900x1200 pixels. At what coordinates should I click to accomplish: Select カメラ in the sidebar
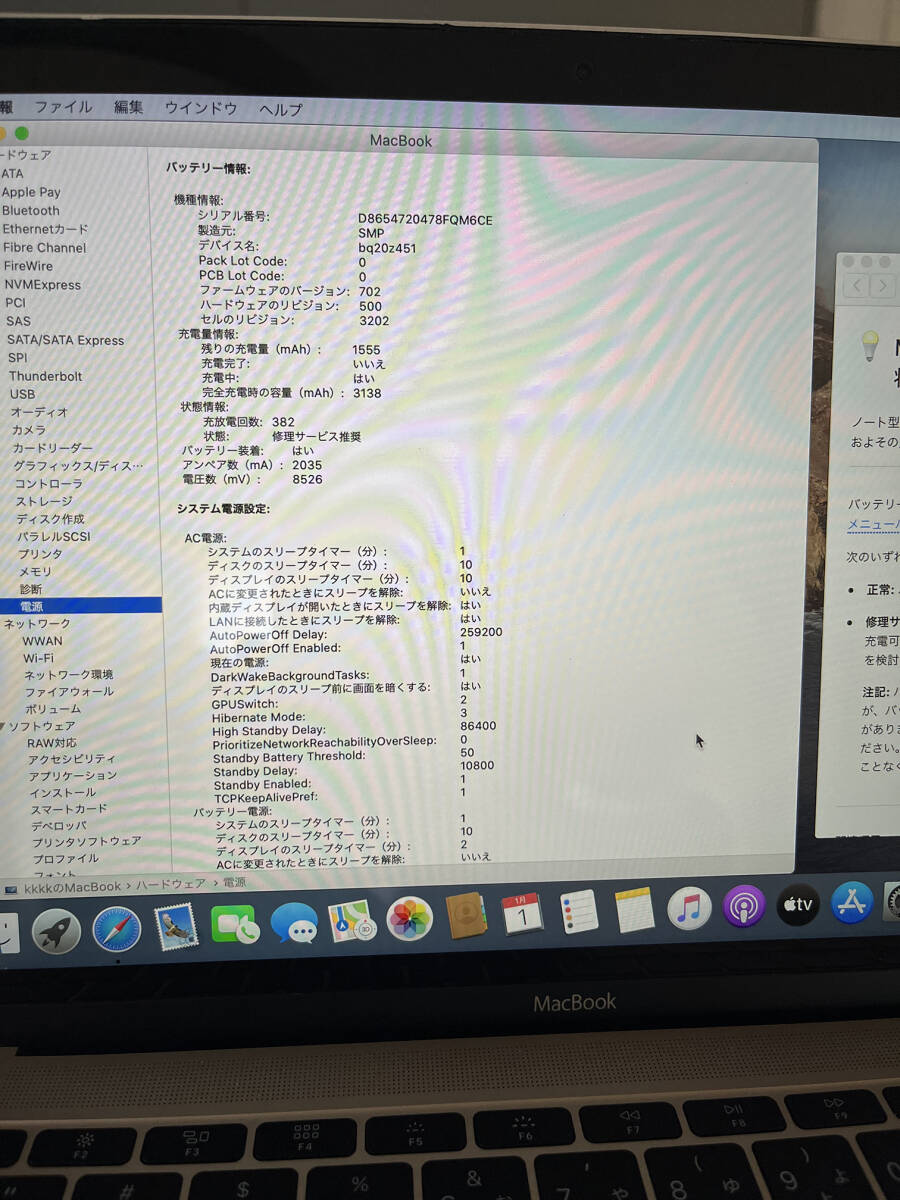click(x=28, y=430)
